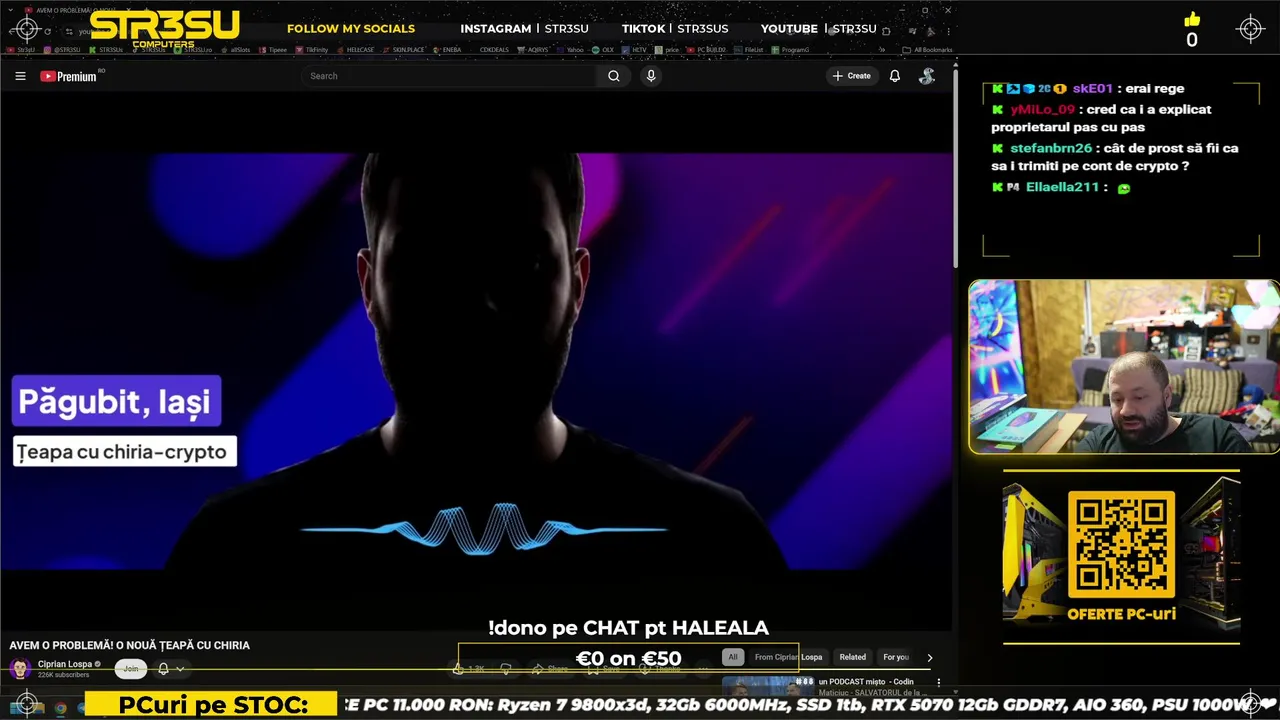Open the ENEBA bookmark
This screenshot has width=1280, height=720.
click(447, 49)
